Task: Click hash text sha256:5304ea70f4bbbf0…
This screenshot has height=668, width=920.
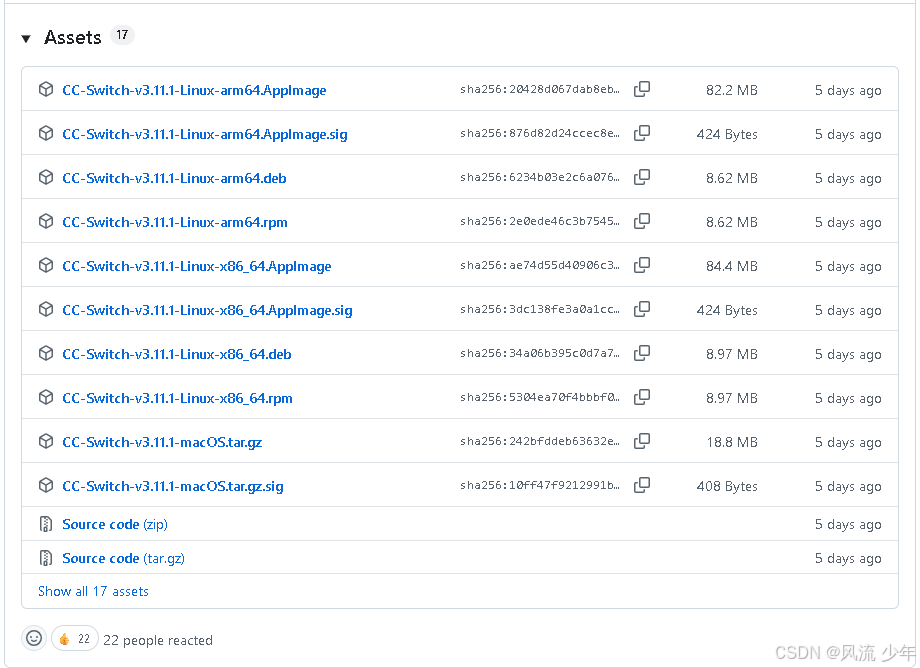Action: 540,397
